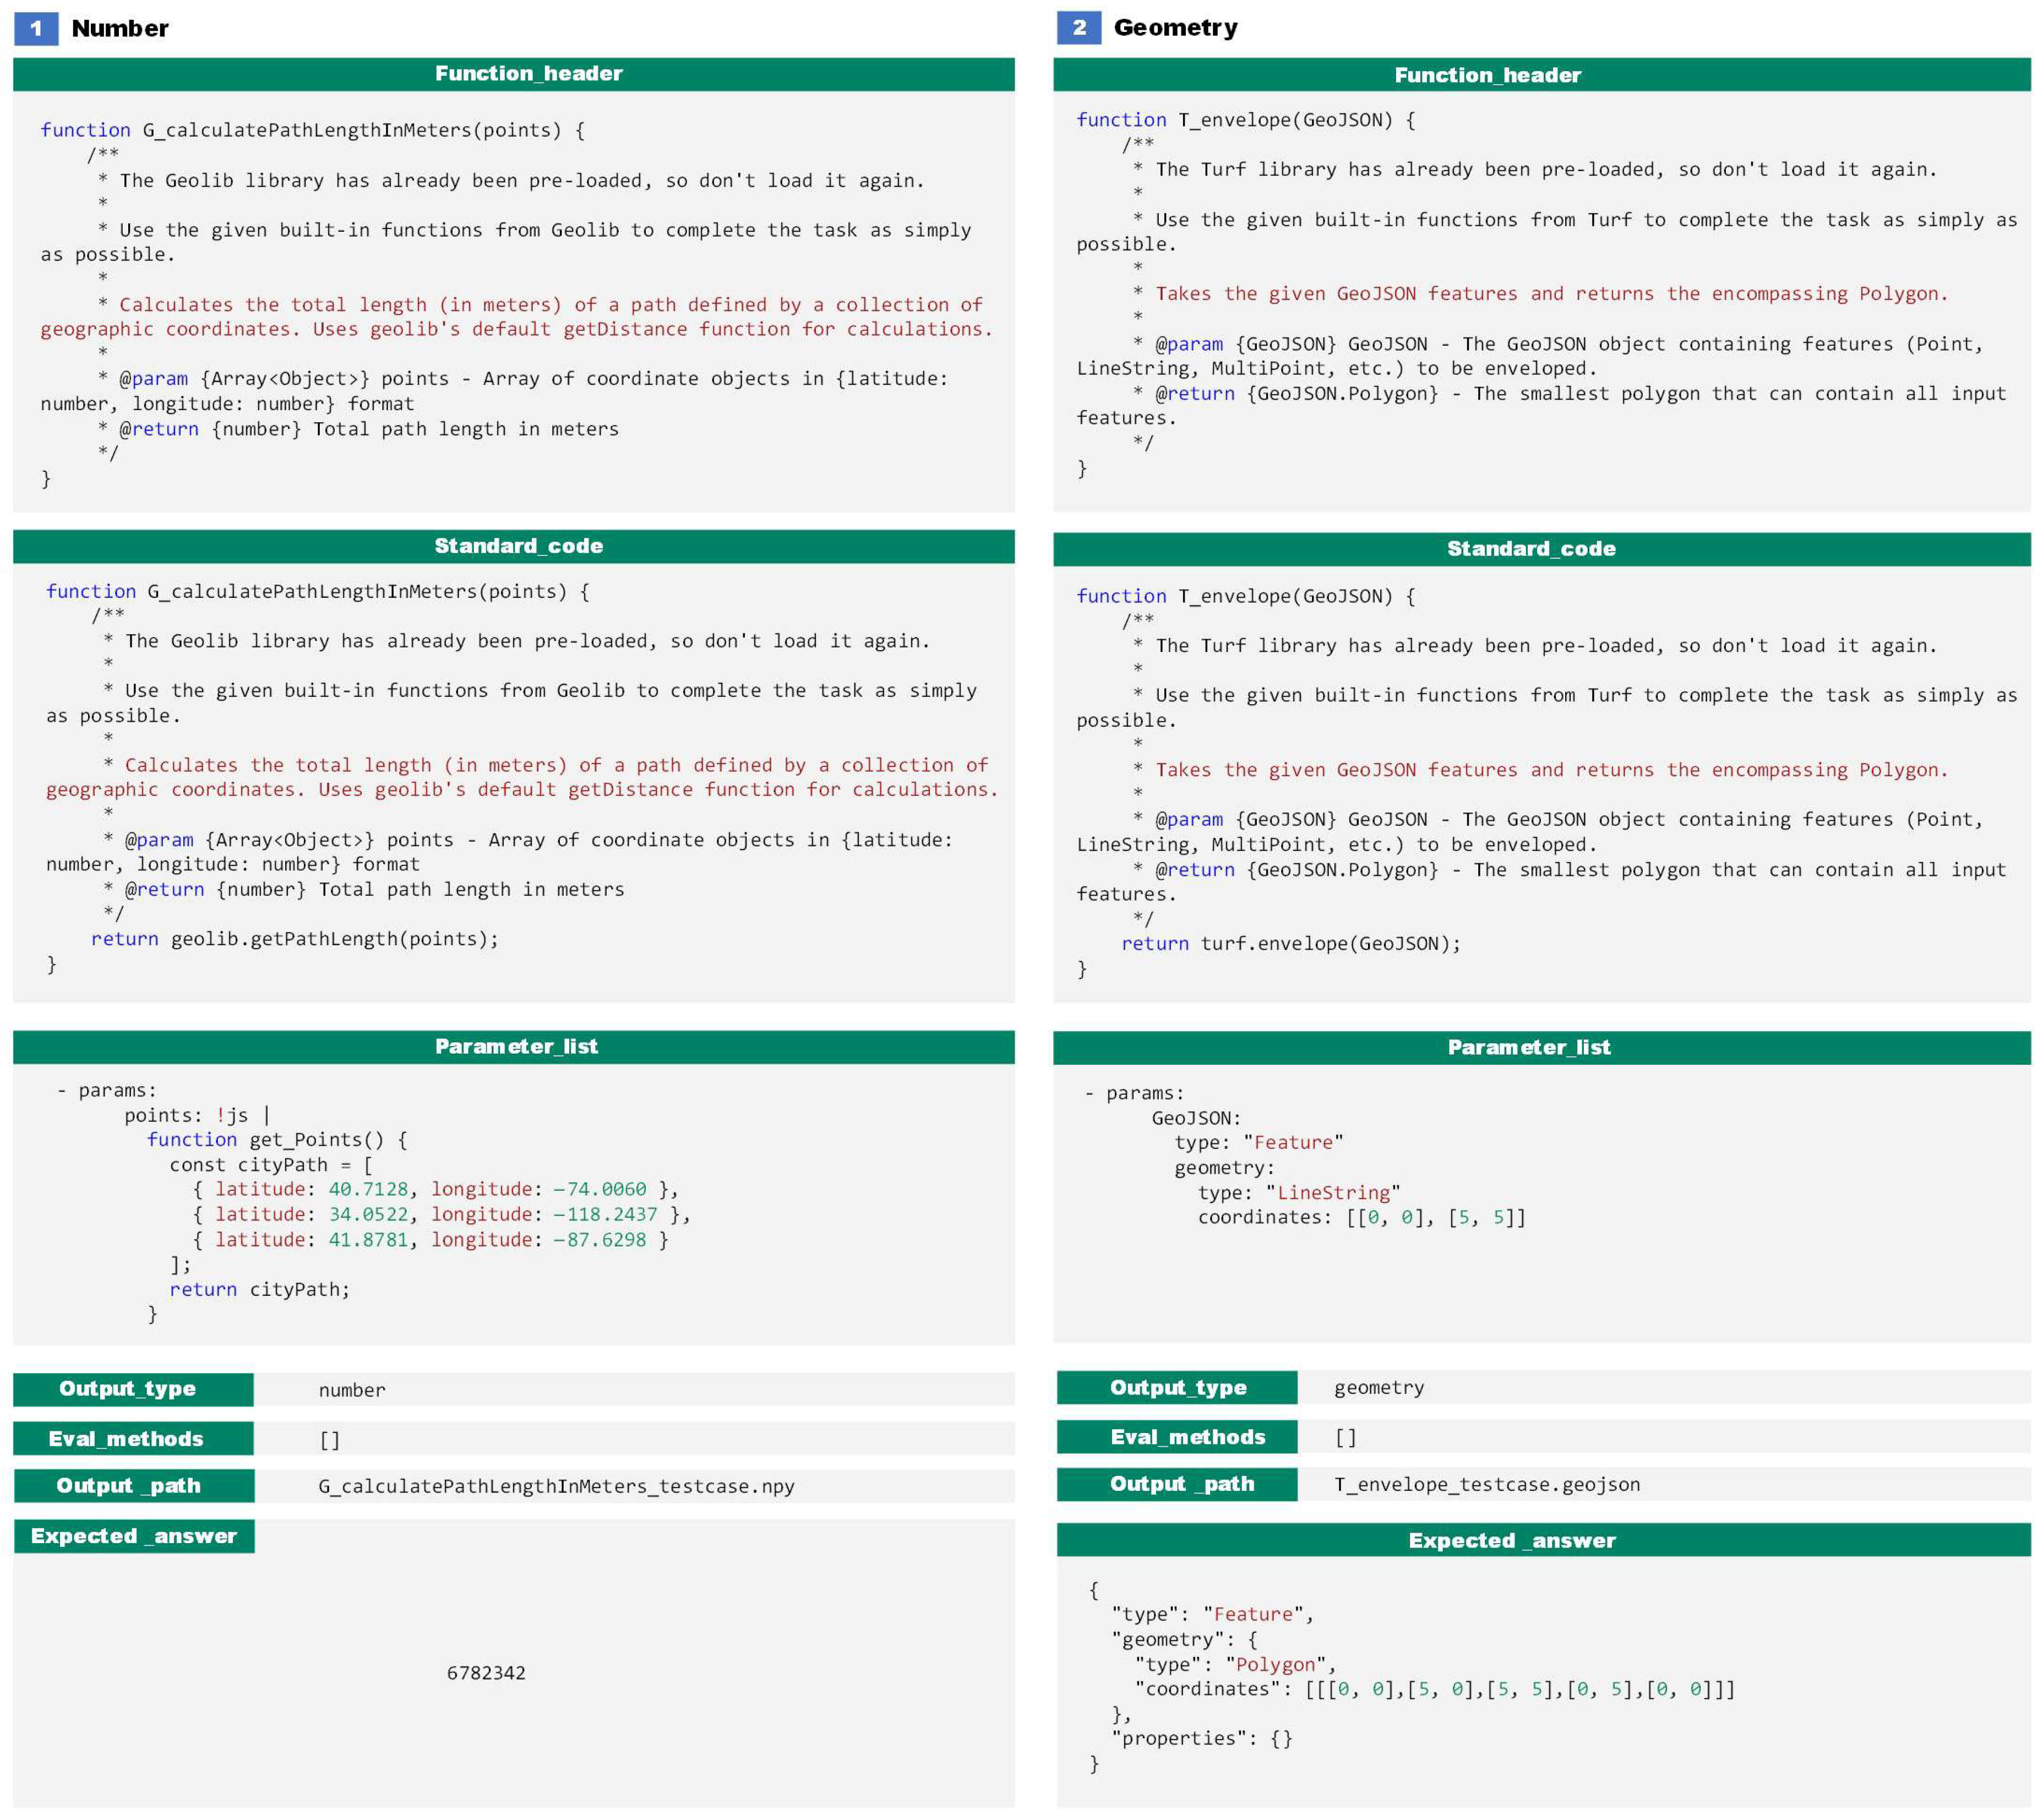
Task: Select the Geometry section's Function_header bar
Action: click(1541, 75)
